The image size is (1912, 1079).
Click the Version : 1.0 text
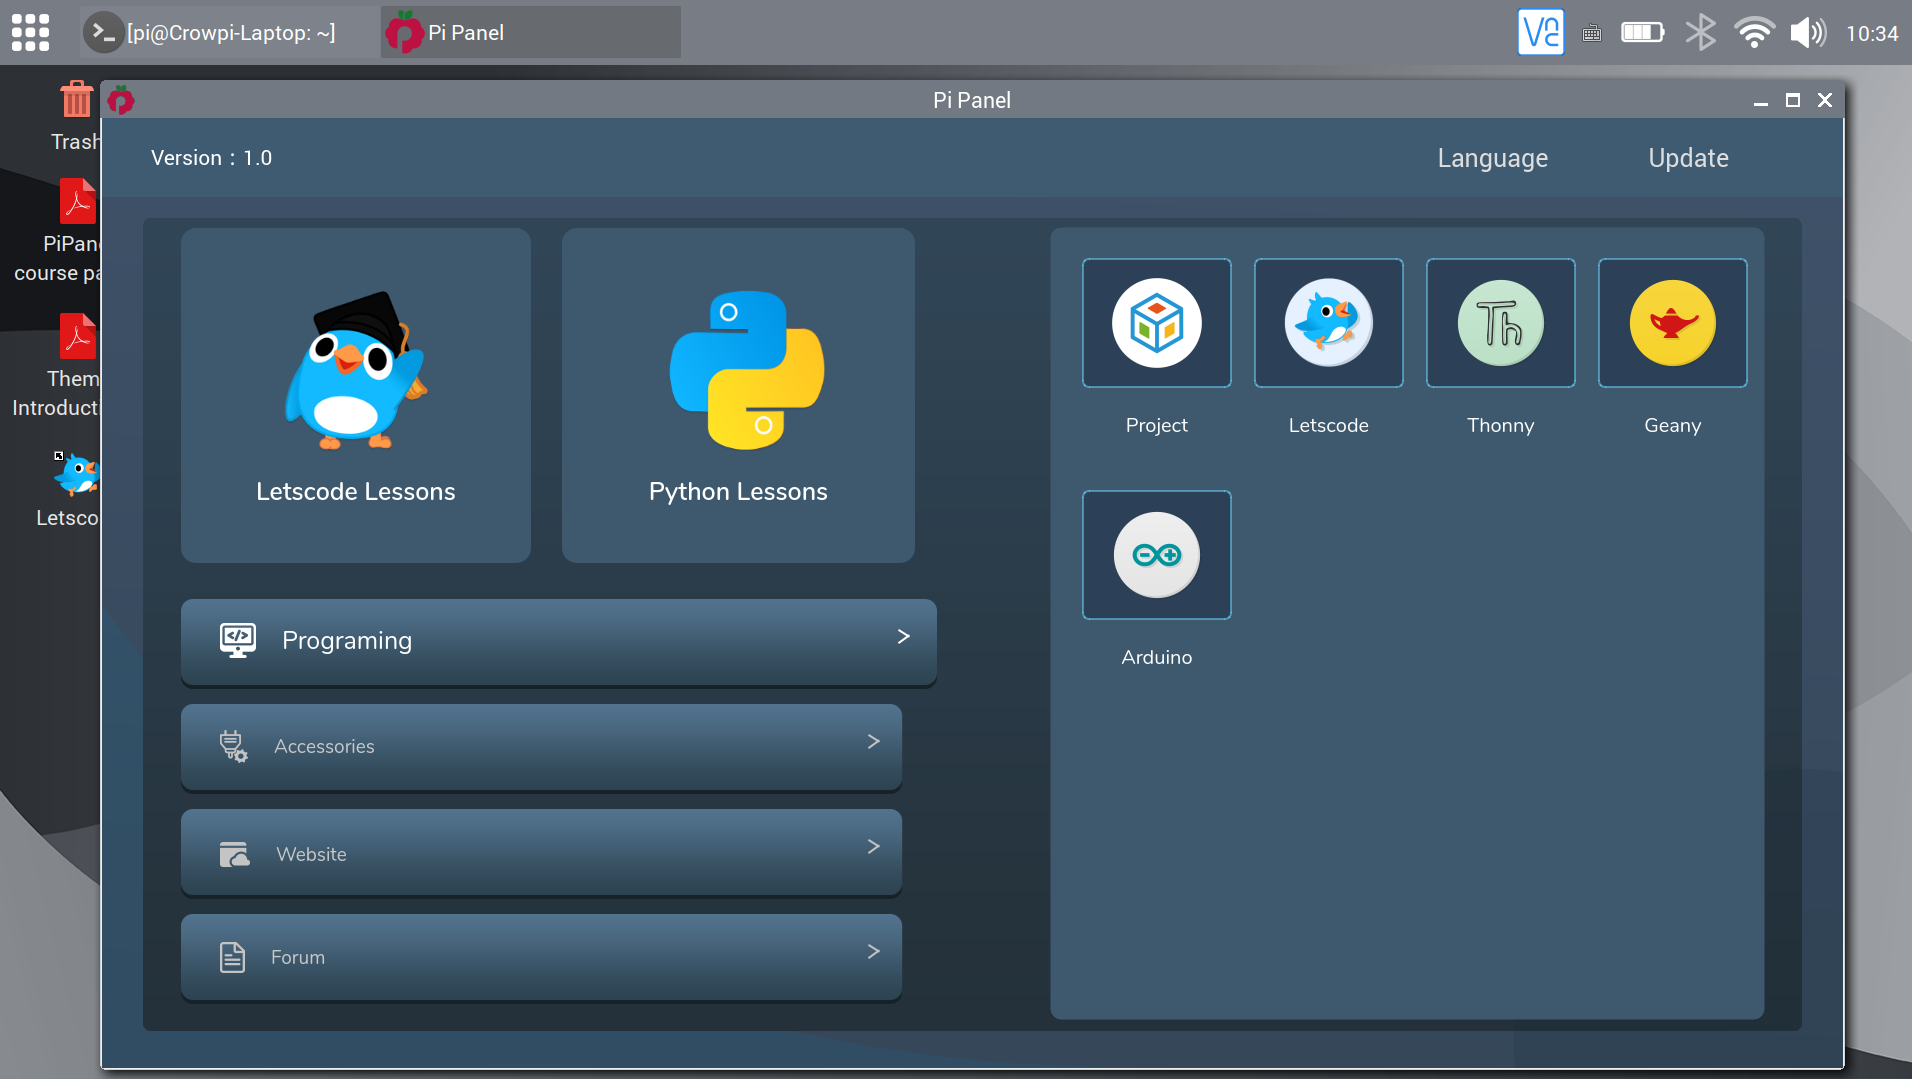pyautogui.click(x=211, y=158)
